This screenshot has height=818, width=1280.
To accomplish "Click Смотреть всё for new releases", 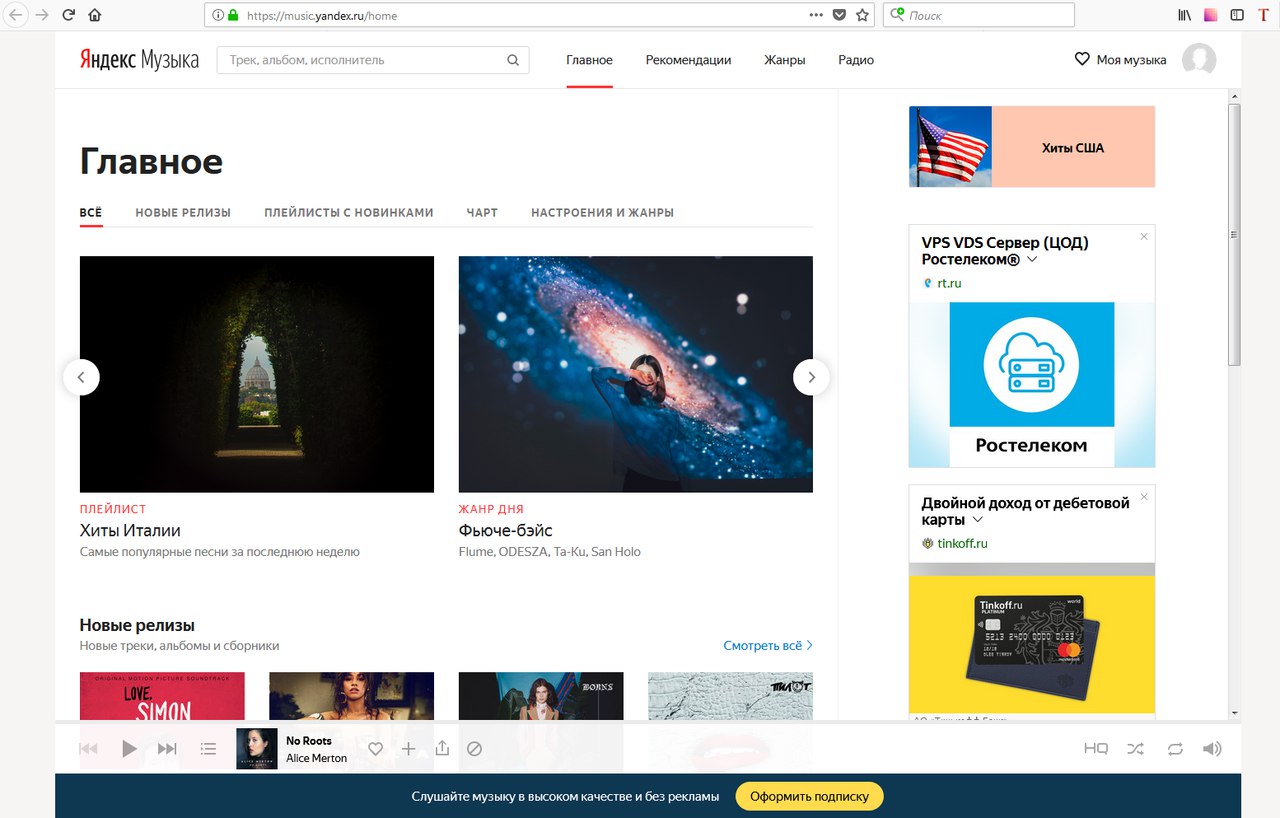I will pos(768,646).
